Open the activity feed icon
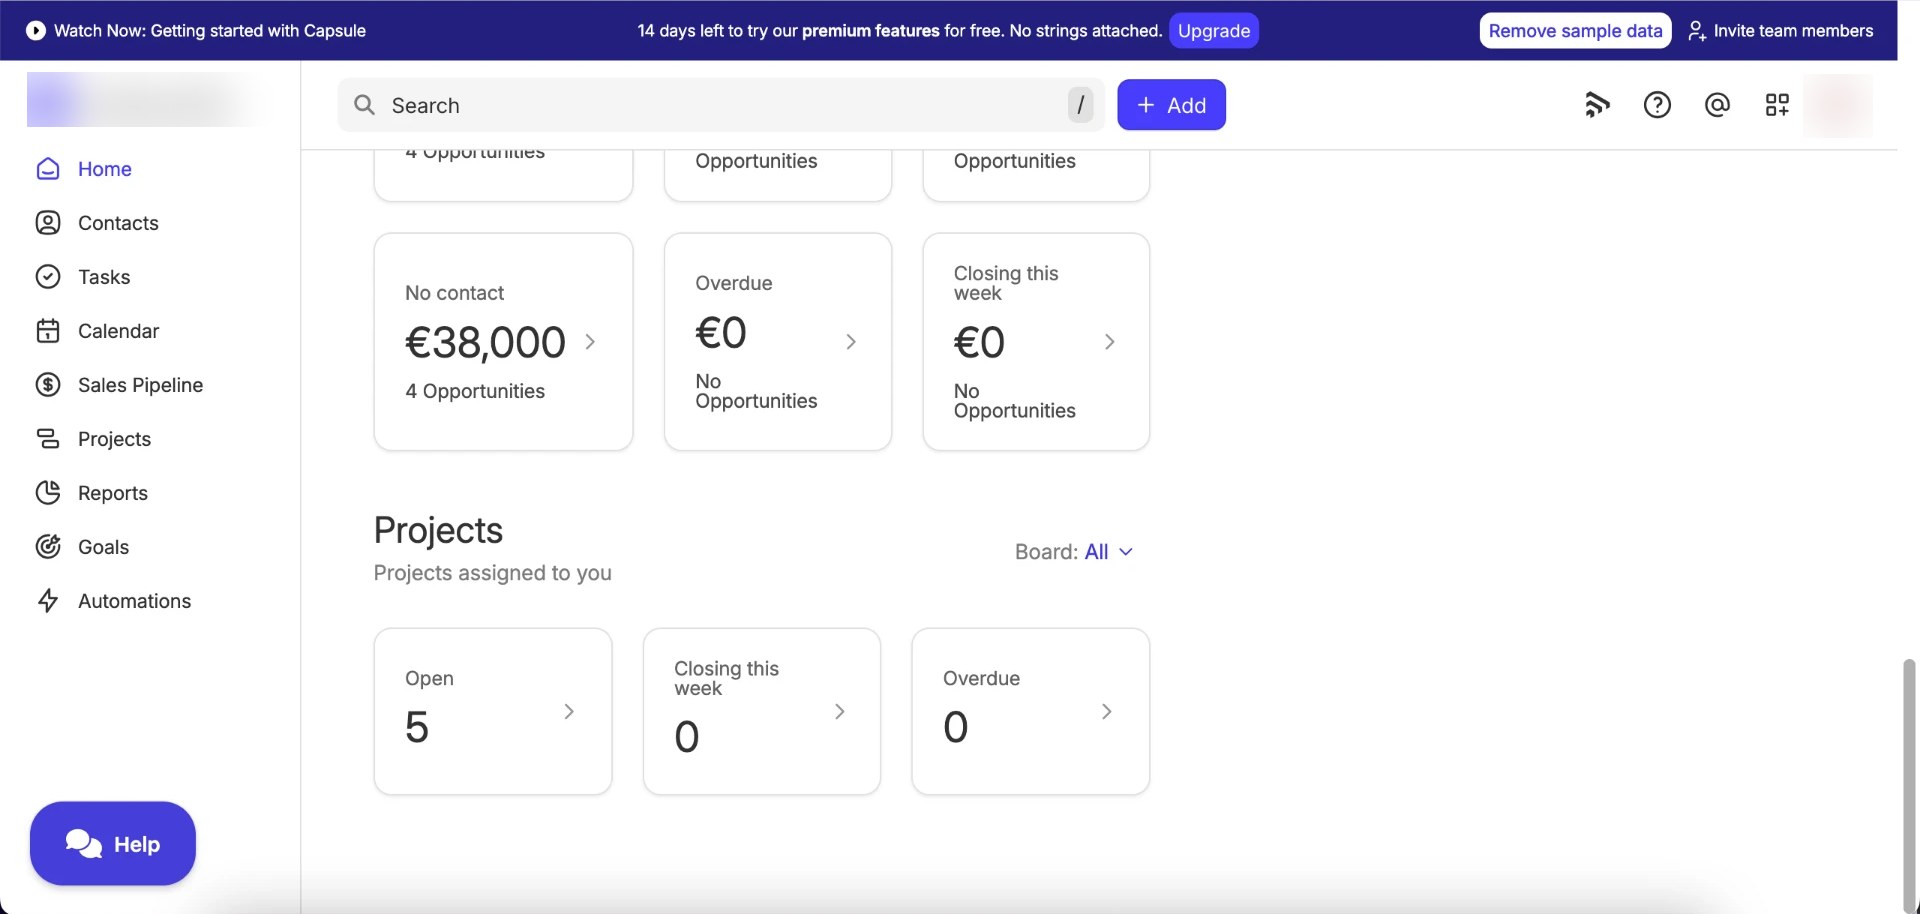 pos(1597,105)
